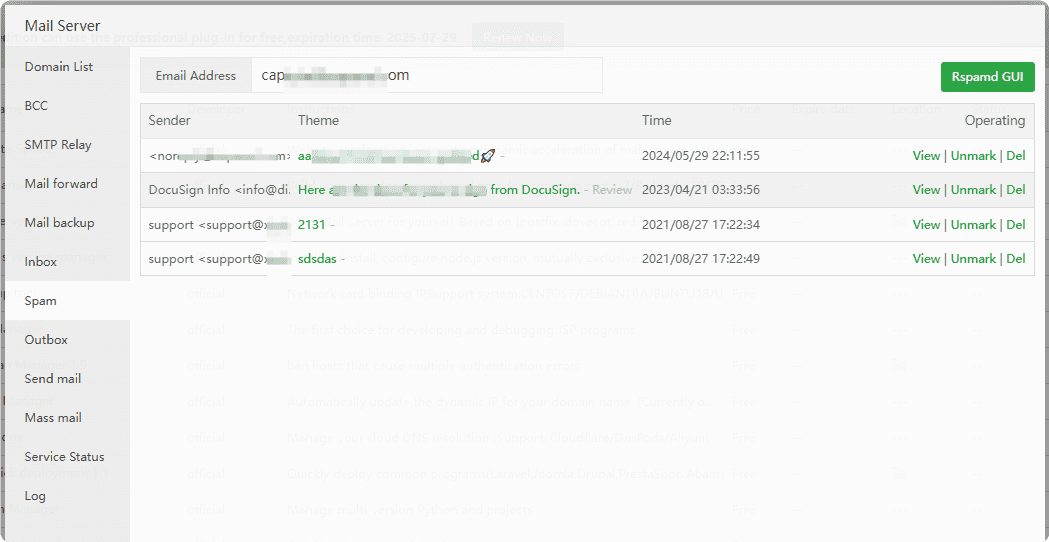1049x542 pixels.
Task: Click the rocket emoji theme link
Action: [488, 156]
